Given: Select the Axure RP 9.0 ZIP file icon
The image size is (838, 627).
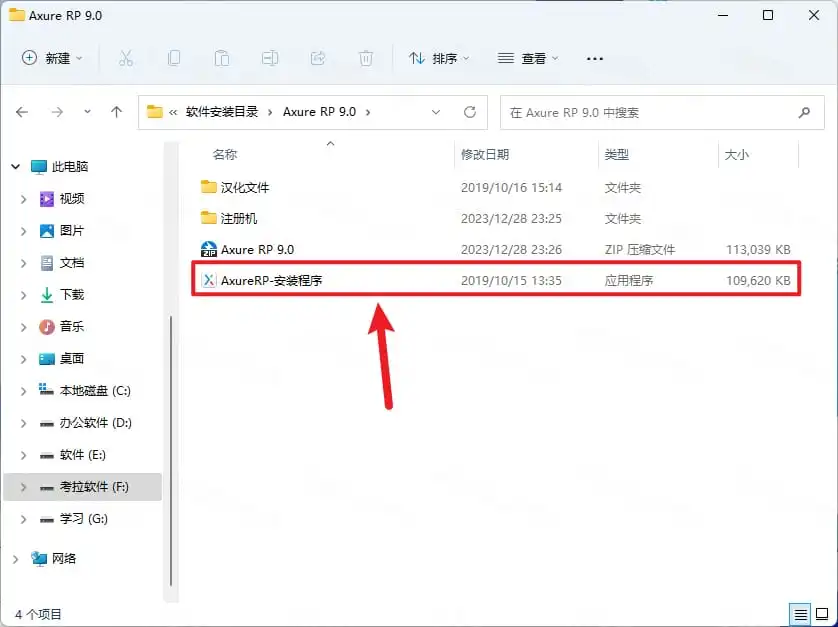Looking at the screenshot, I should pyautogui.click(x=208, y=250).
